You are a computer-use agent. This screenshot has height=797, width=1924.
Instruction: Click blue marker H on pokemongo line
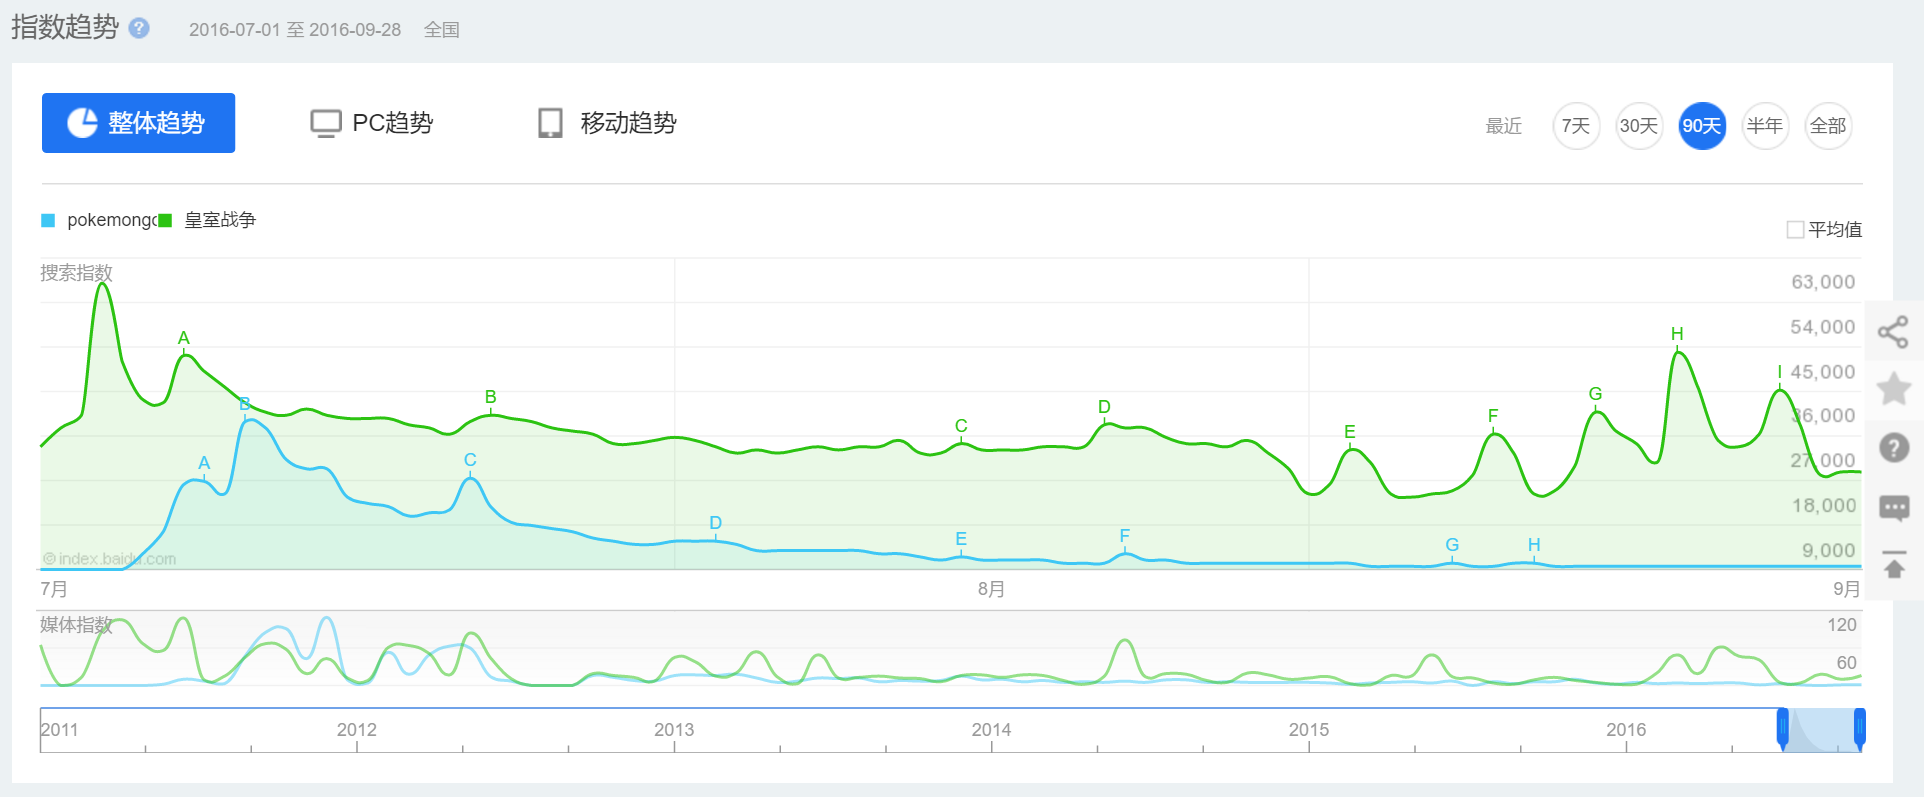pos(1534,545)
